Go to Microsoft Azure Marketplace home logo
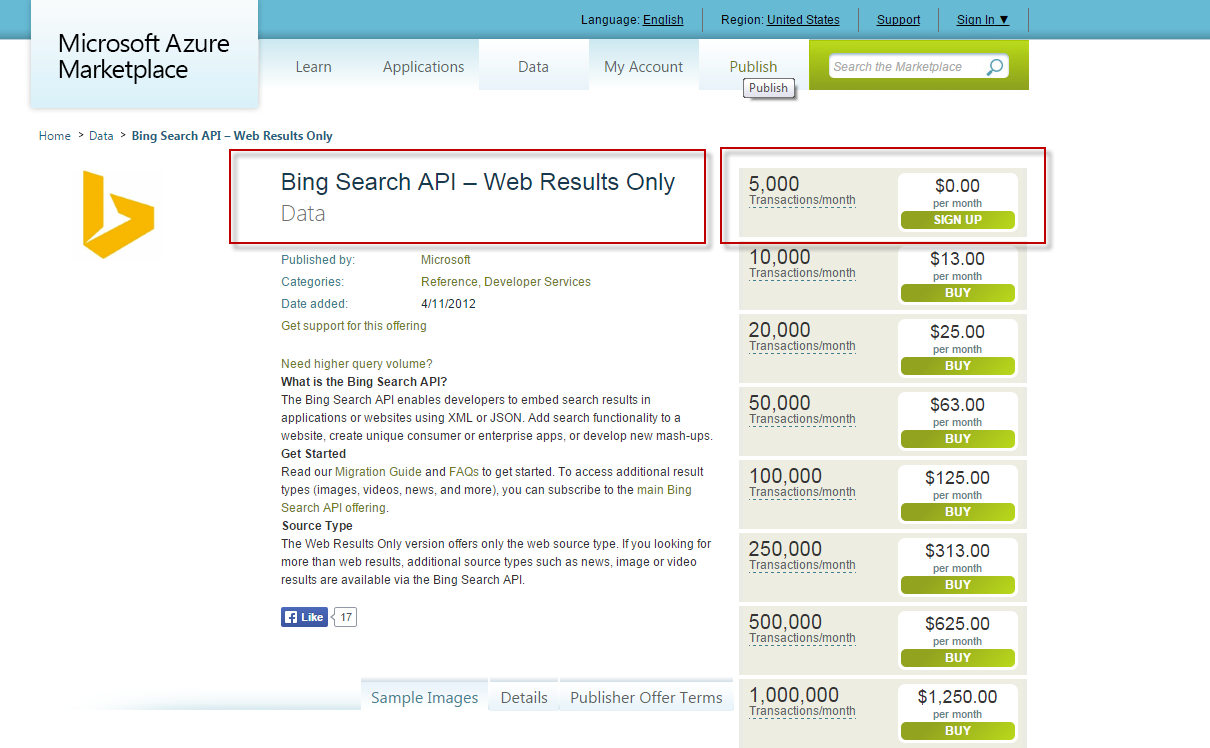1210x748 pixels. pyautogui.click(x=144, y=56)
